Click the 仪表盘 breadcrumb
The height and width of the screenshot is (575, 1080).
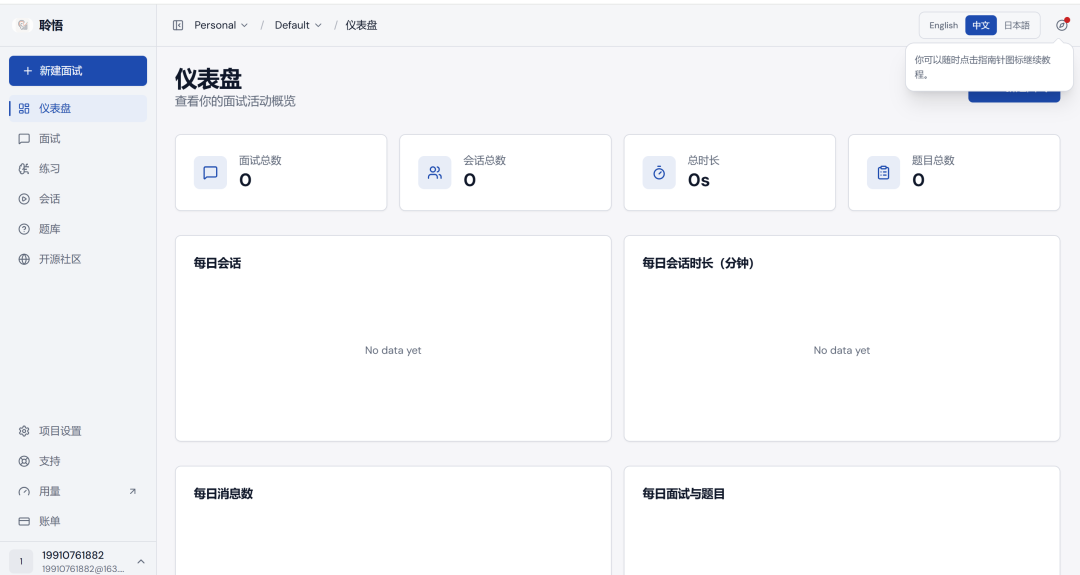pyautogui.click(x=361, y=25)
